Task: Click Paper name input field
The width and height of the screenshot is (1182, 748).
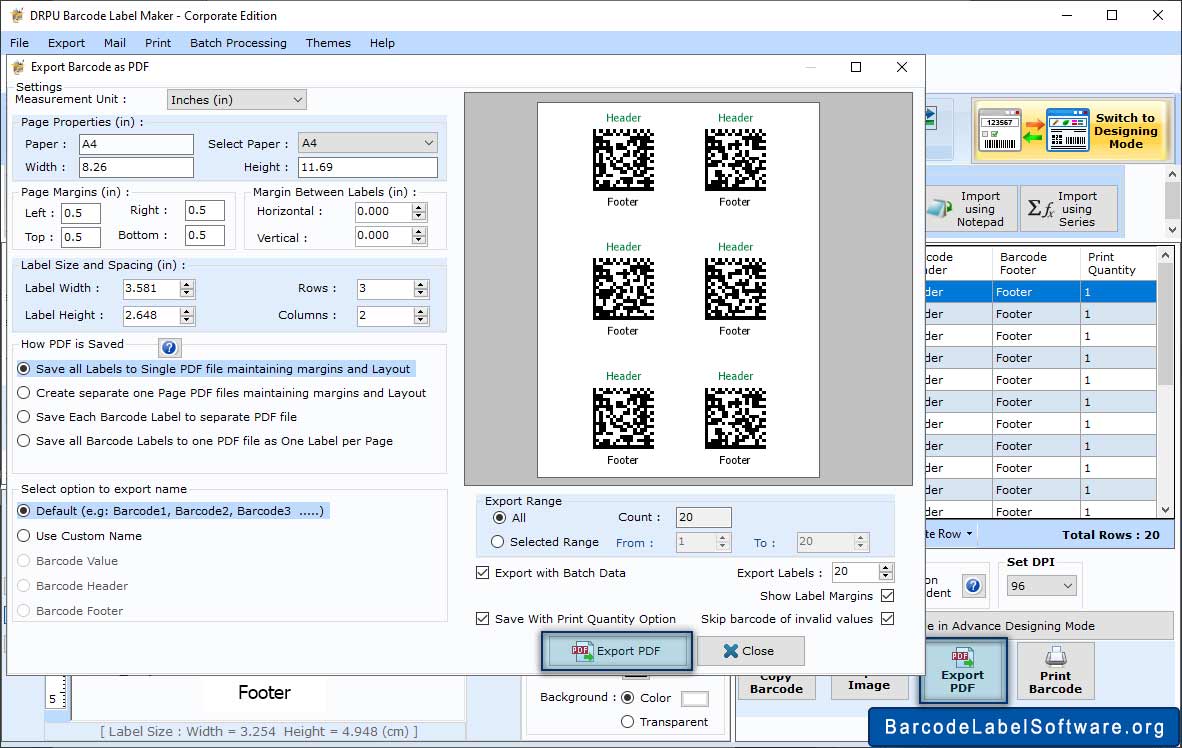Action: (136, 144)
